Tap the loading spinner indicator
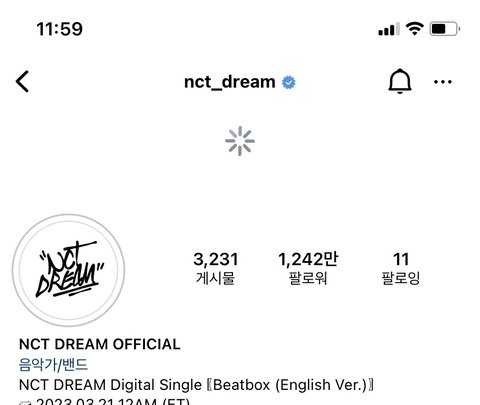The width and height of the screenshot is (480, 405). (x=240, y=141)
